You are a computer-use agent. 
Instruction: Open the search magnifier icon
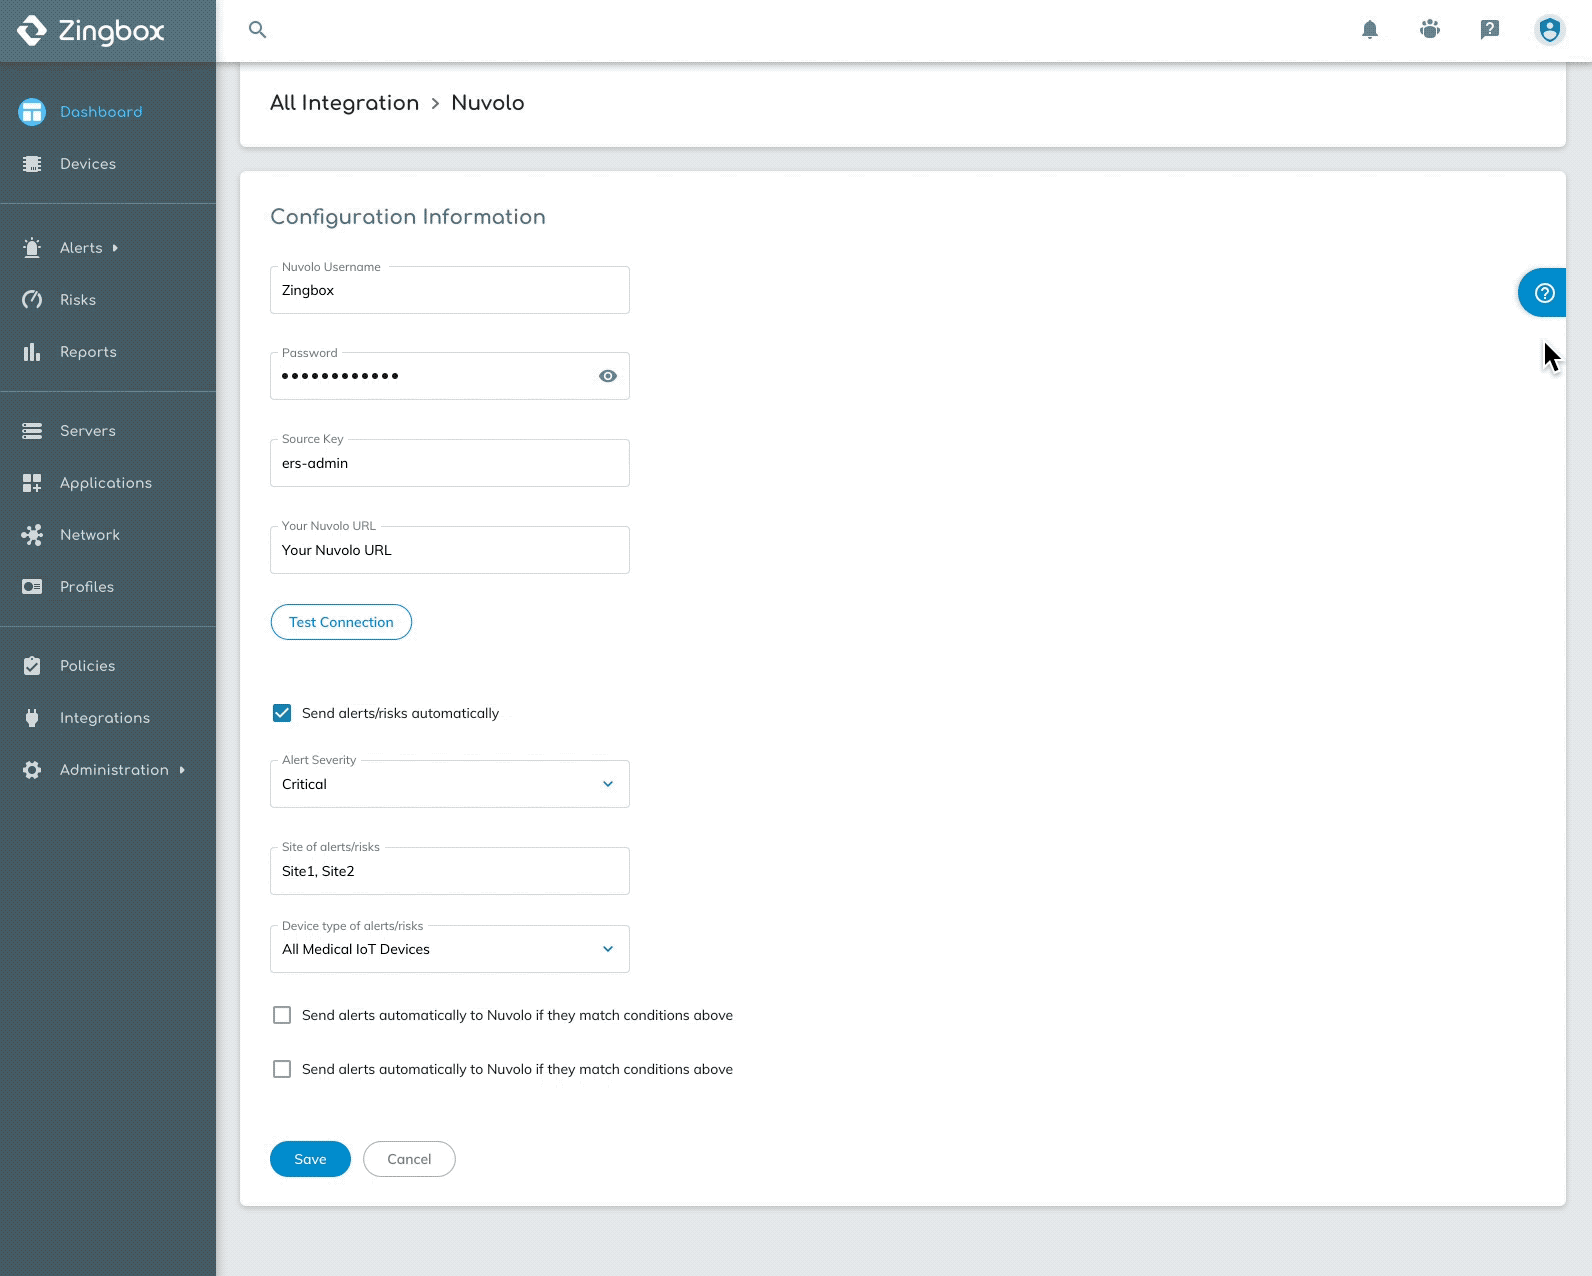(x=257, y=30)
